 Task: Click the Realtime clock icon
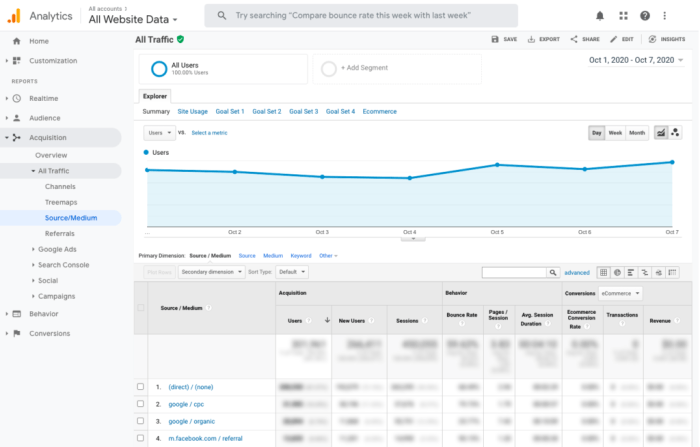17,98
